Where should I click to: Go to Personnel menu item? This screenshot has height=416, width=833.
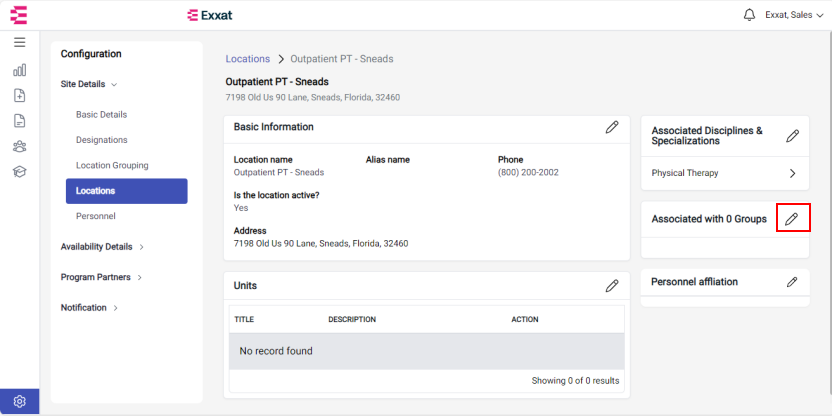click(x=96, y=216)
